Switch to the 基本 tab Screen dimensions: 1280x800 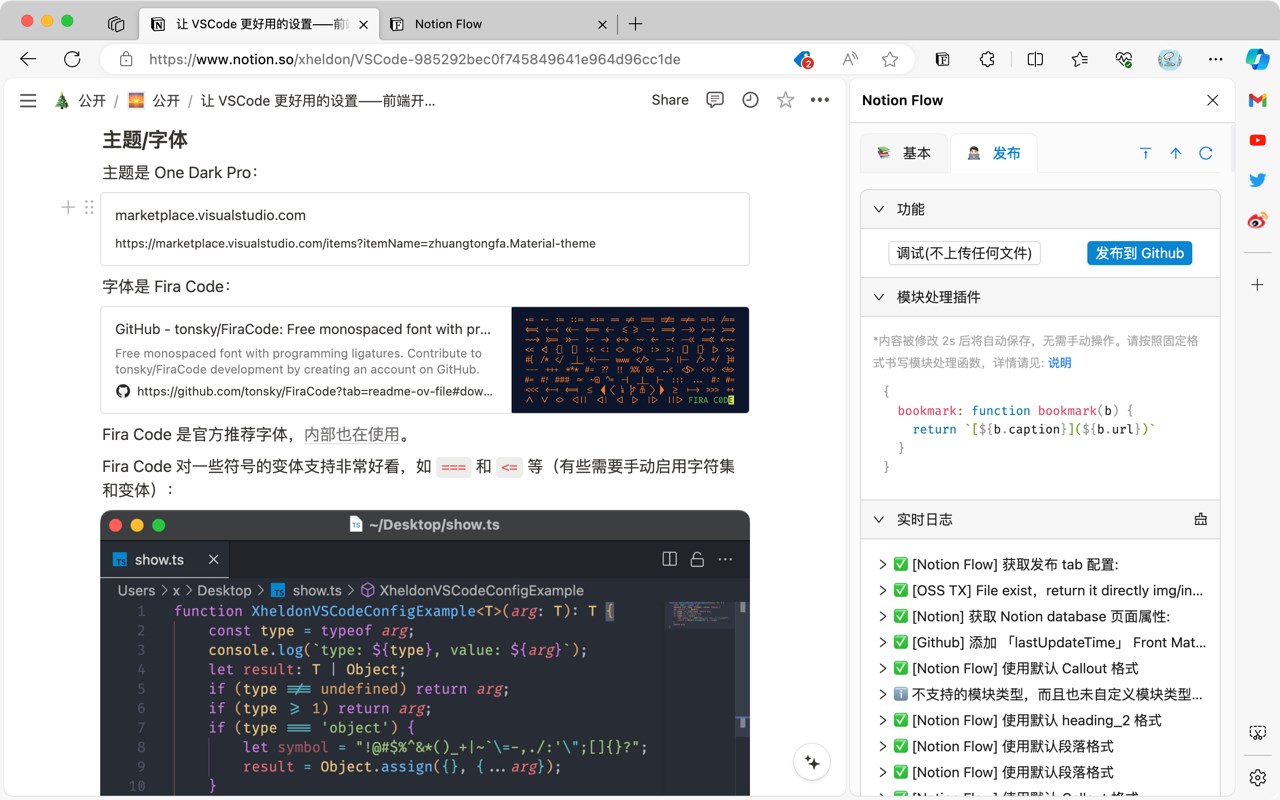pos(904,153)
